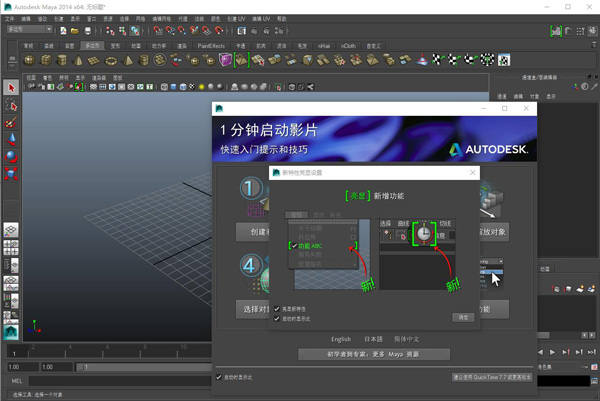
Task: Click play backwards button
Action: (x=540, y=352)
